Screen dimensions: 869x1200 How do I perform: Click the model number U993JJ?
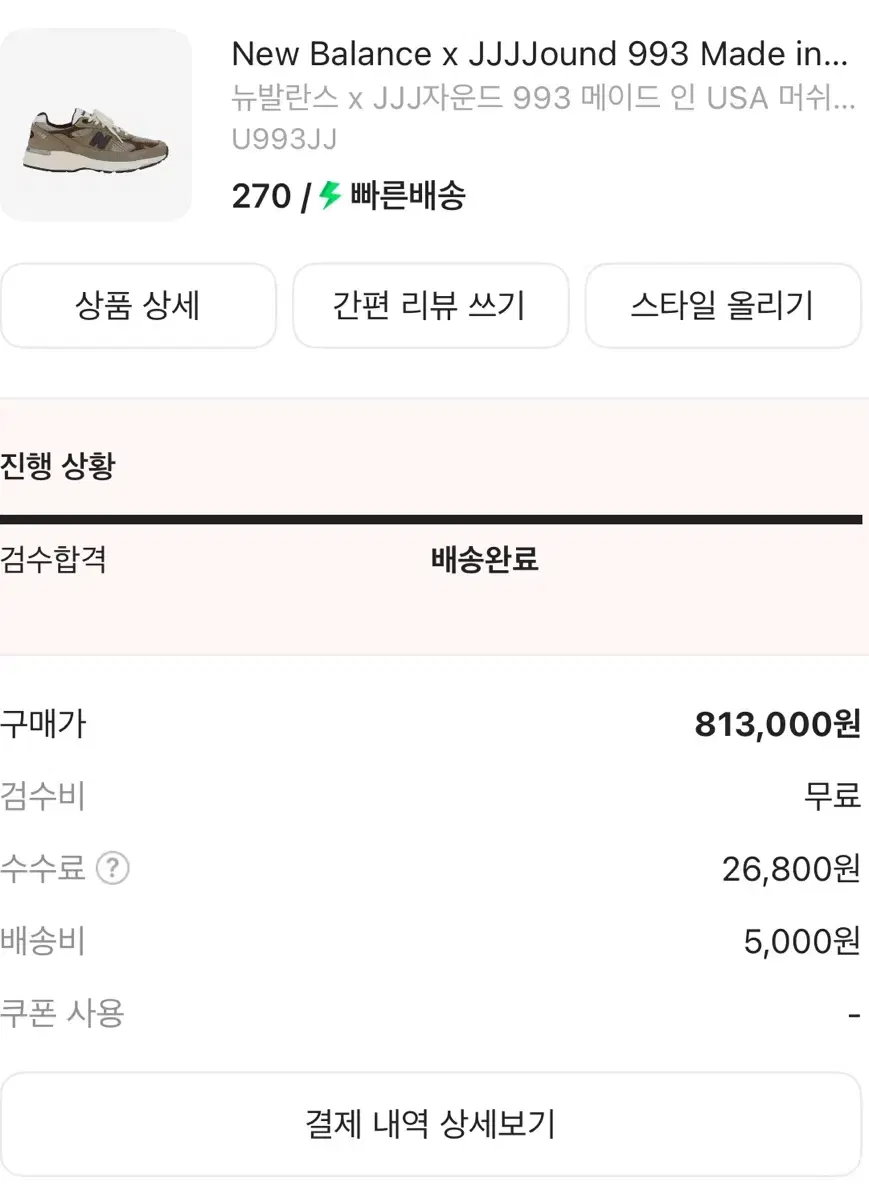(x=284, y=140)
